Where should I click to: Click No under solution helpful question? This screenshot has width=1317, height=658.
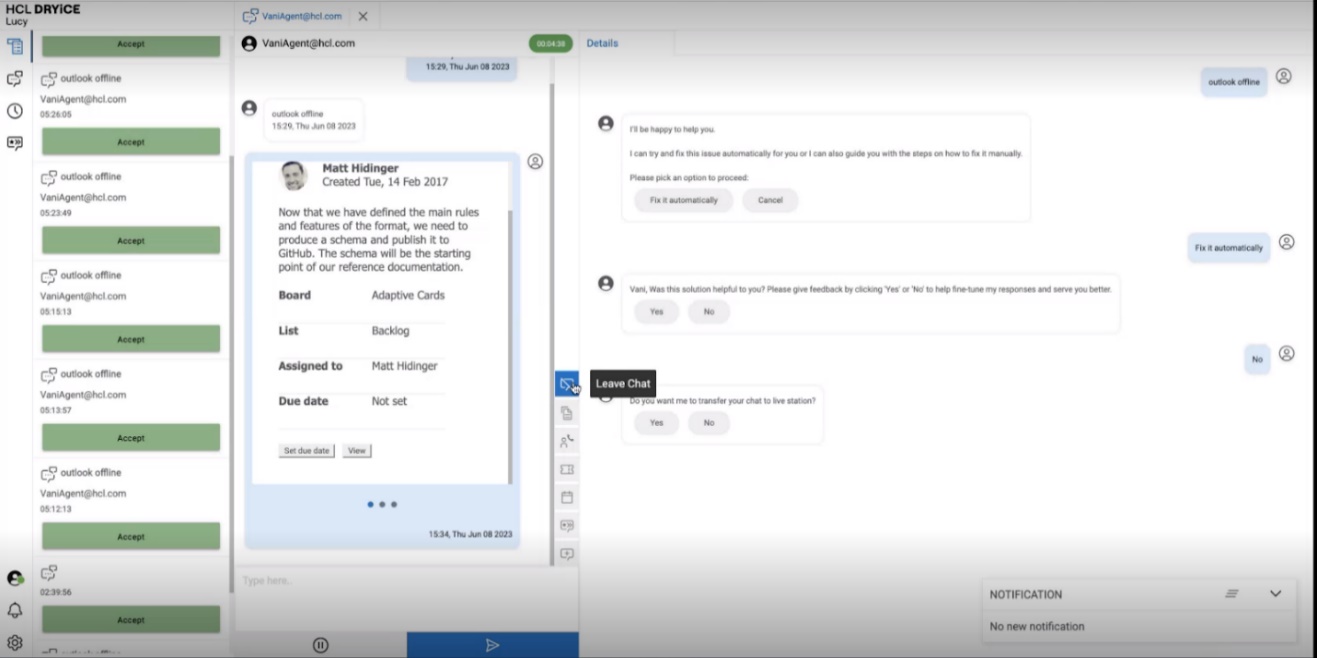[709, 312]
